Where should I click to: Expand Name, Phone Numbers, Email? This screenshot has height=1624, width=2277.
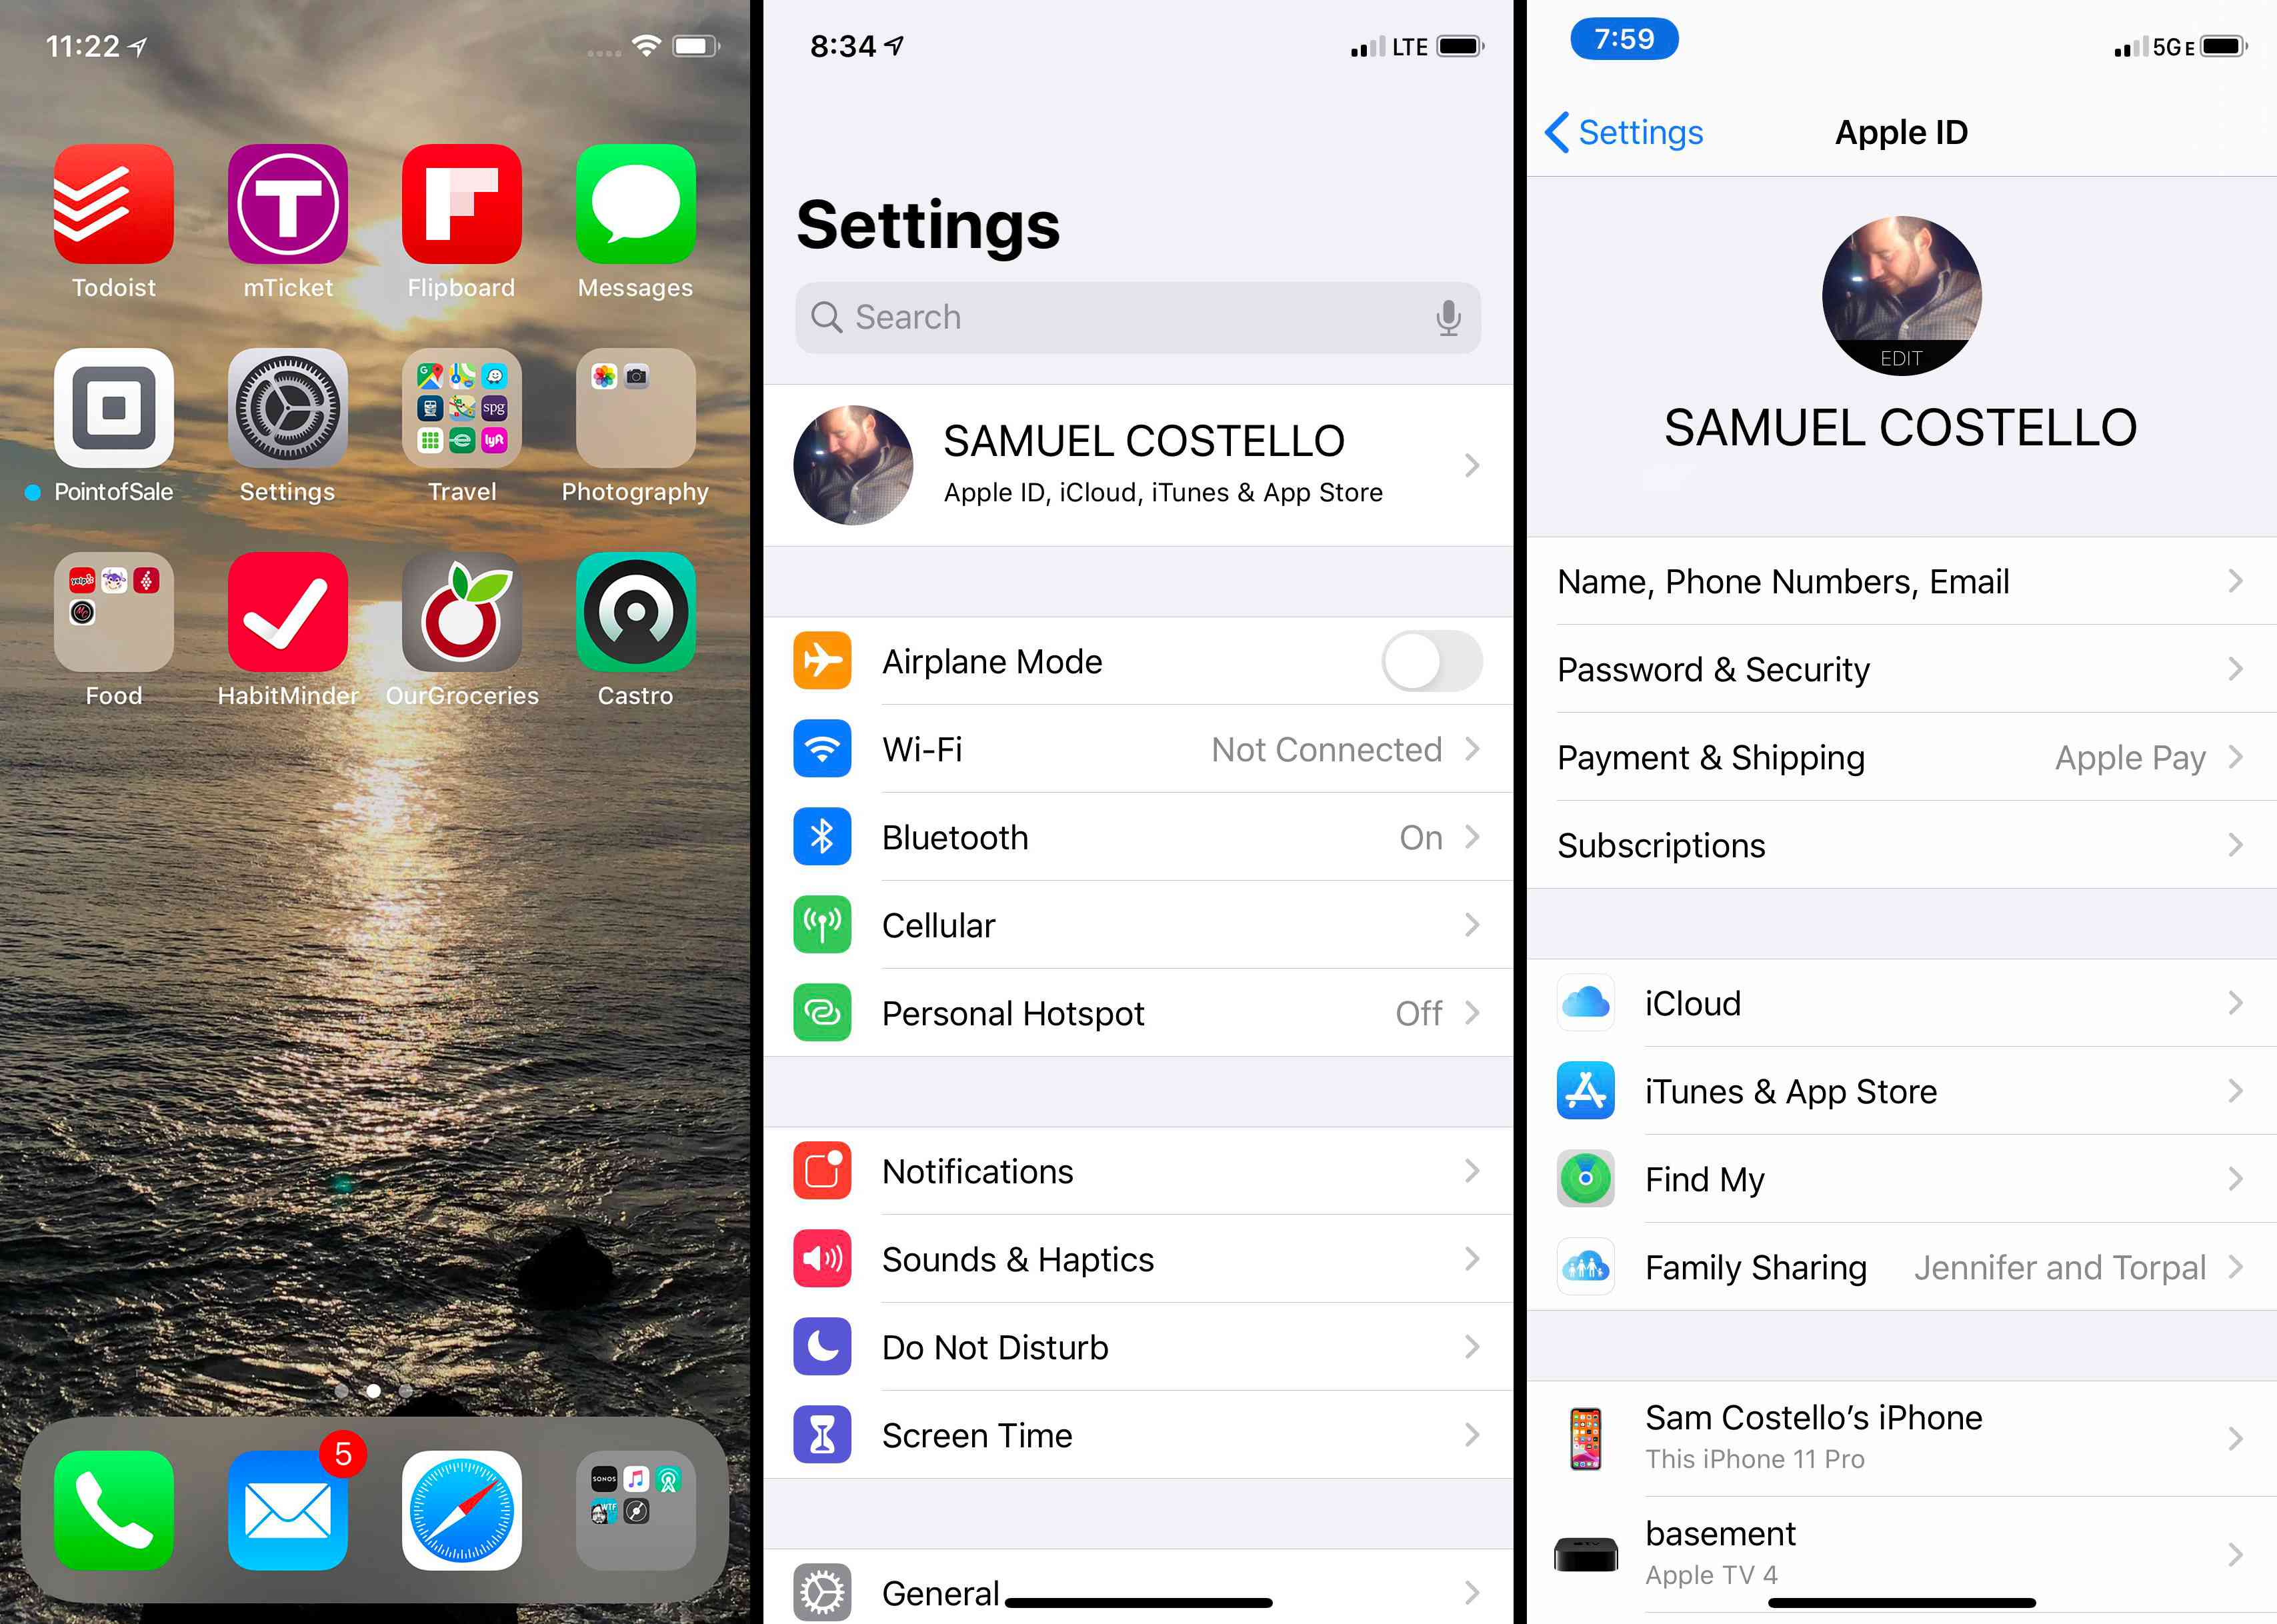[x=1898, y=580]
